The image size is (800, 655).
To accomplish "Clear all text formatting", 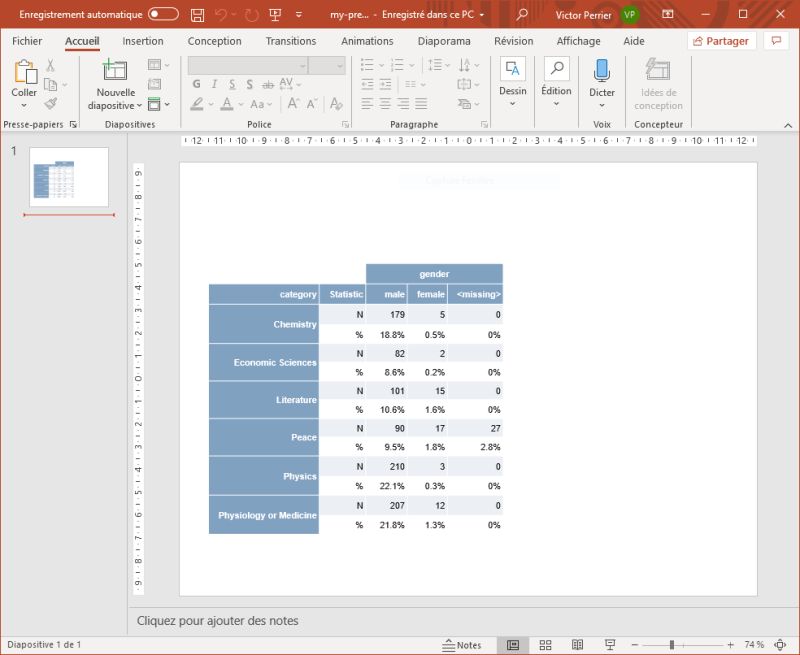I will (336, 104).
